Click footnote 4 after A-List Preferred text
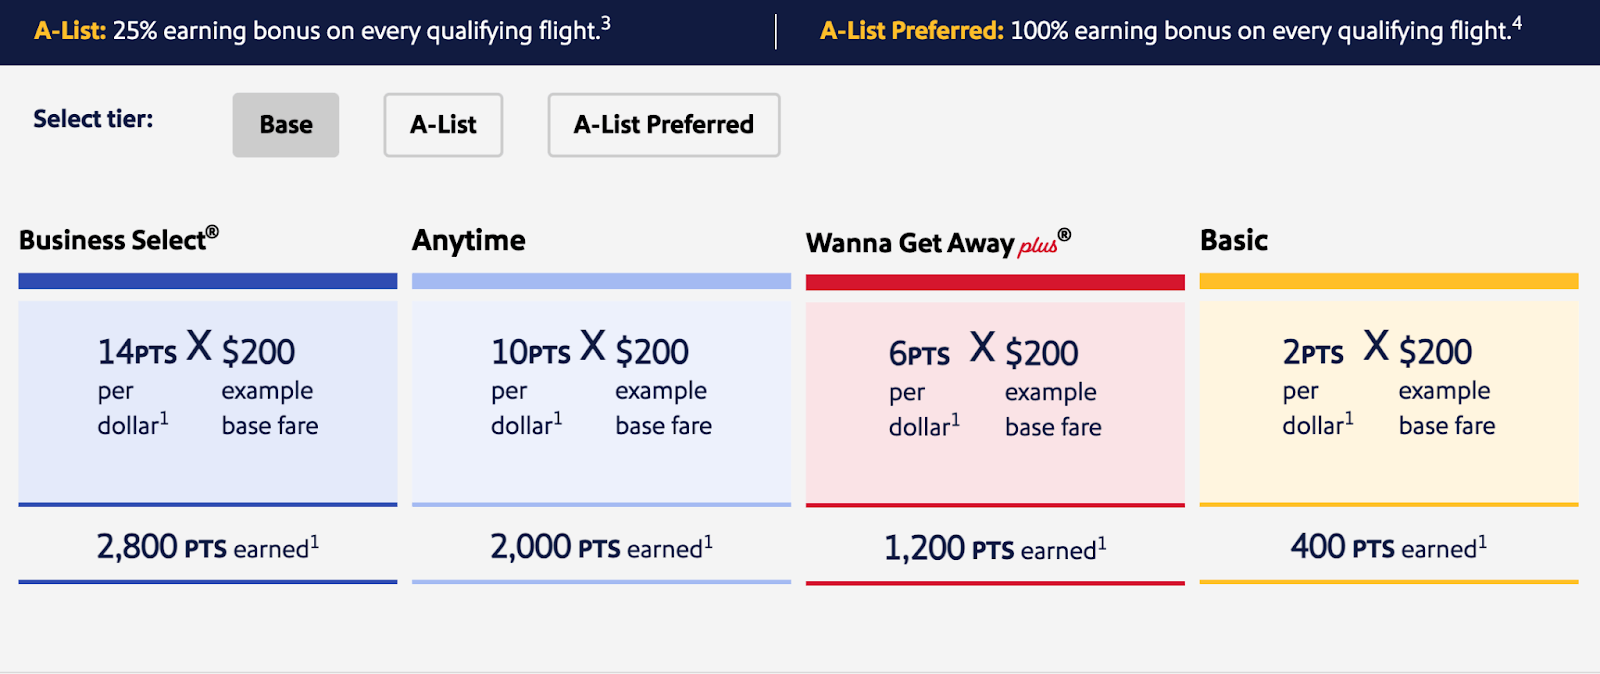The image size is (1600, 674). (1517, 23)
